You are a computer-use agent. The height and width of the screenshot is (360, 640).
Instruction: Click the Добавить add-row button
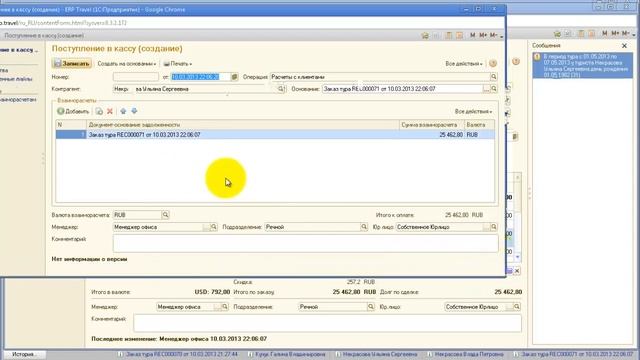pos(73,111)
